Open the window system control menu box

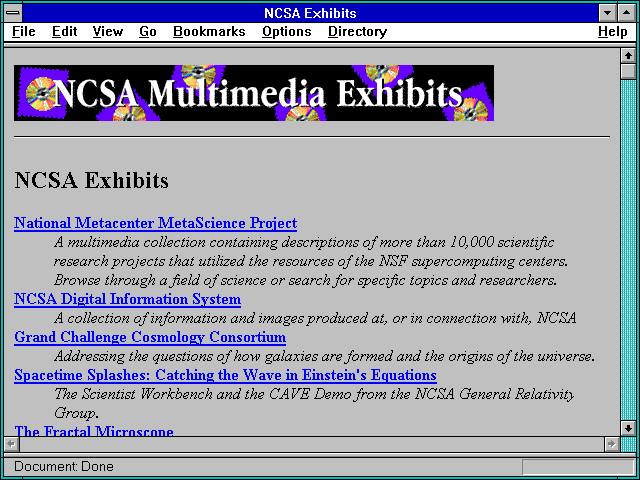click(13, 13)
